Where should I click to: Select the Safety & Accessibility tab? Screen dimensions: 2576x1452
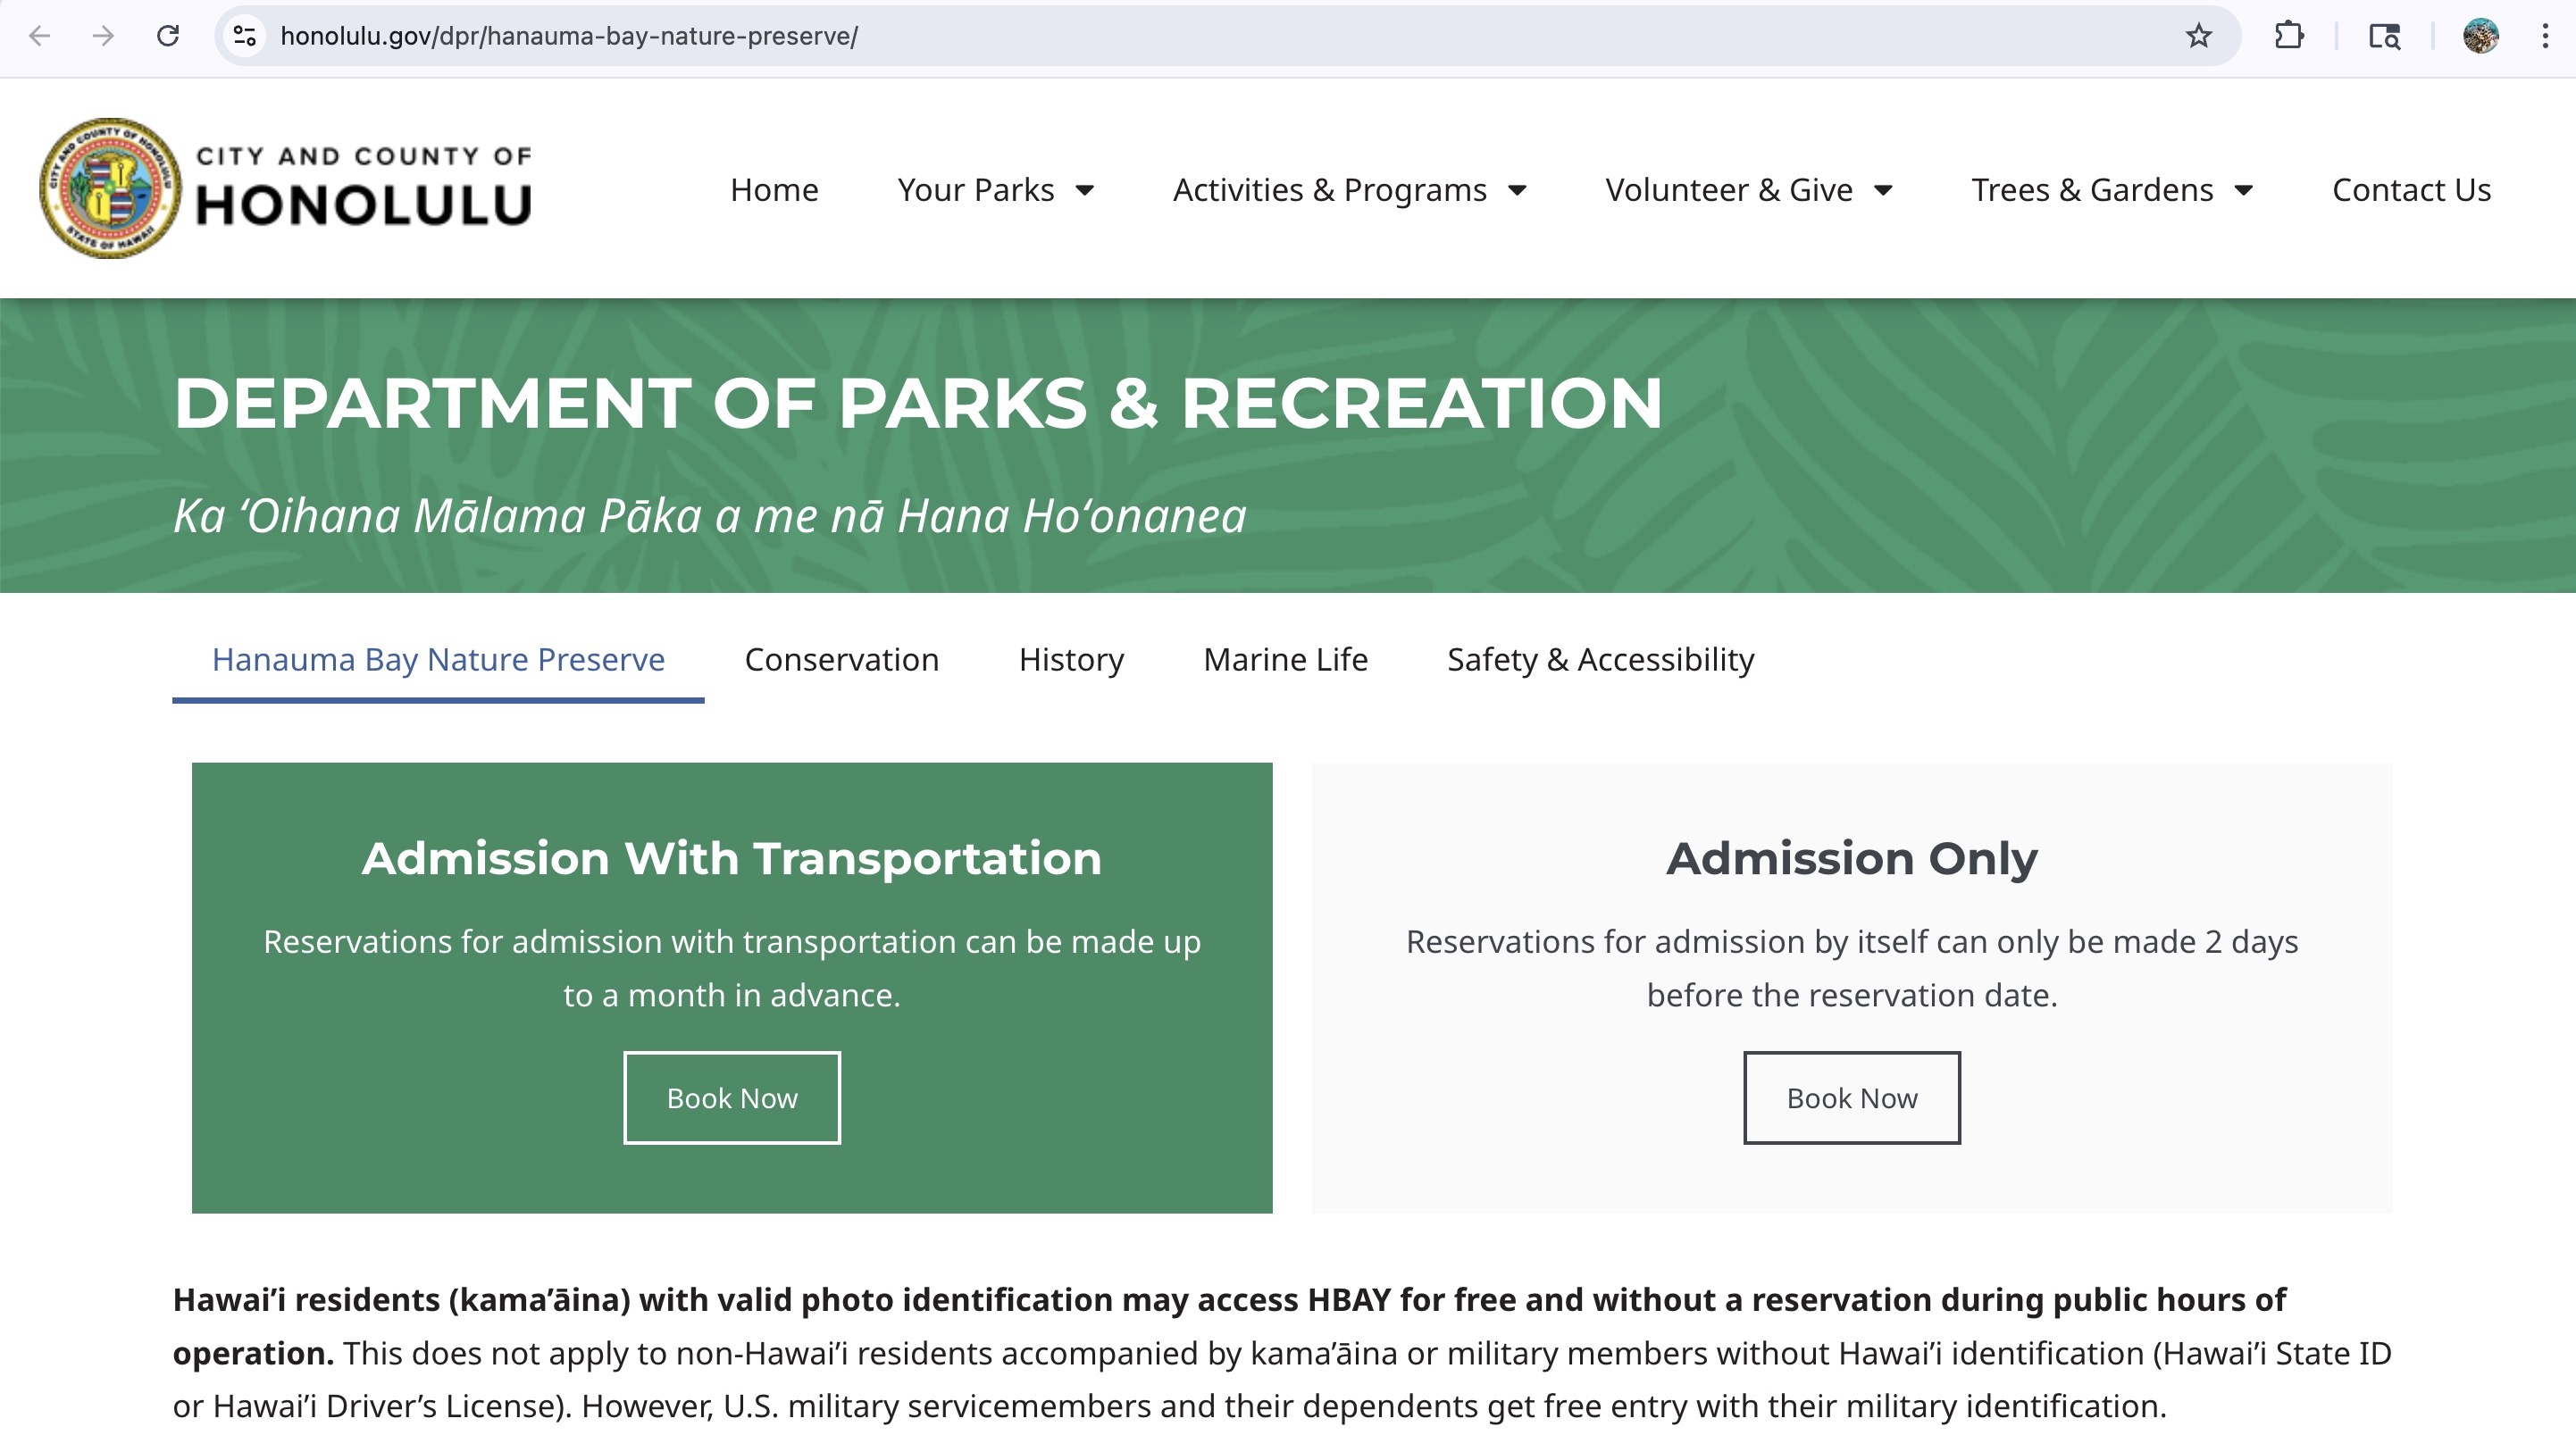(x=1600, y=660)
